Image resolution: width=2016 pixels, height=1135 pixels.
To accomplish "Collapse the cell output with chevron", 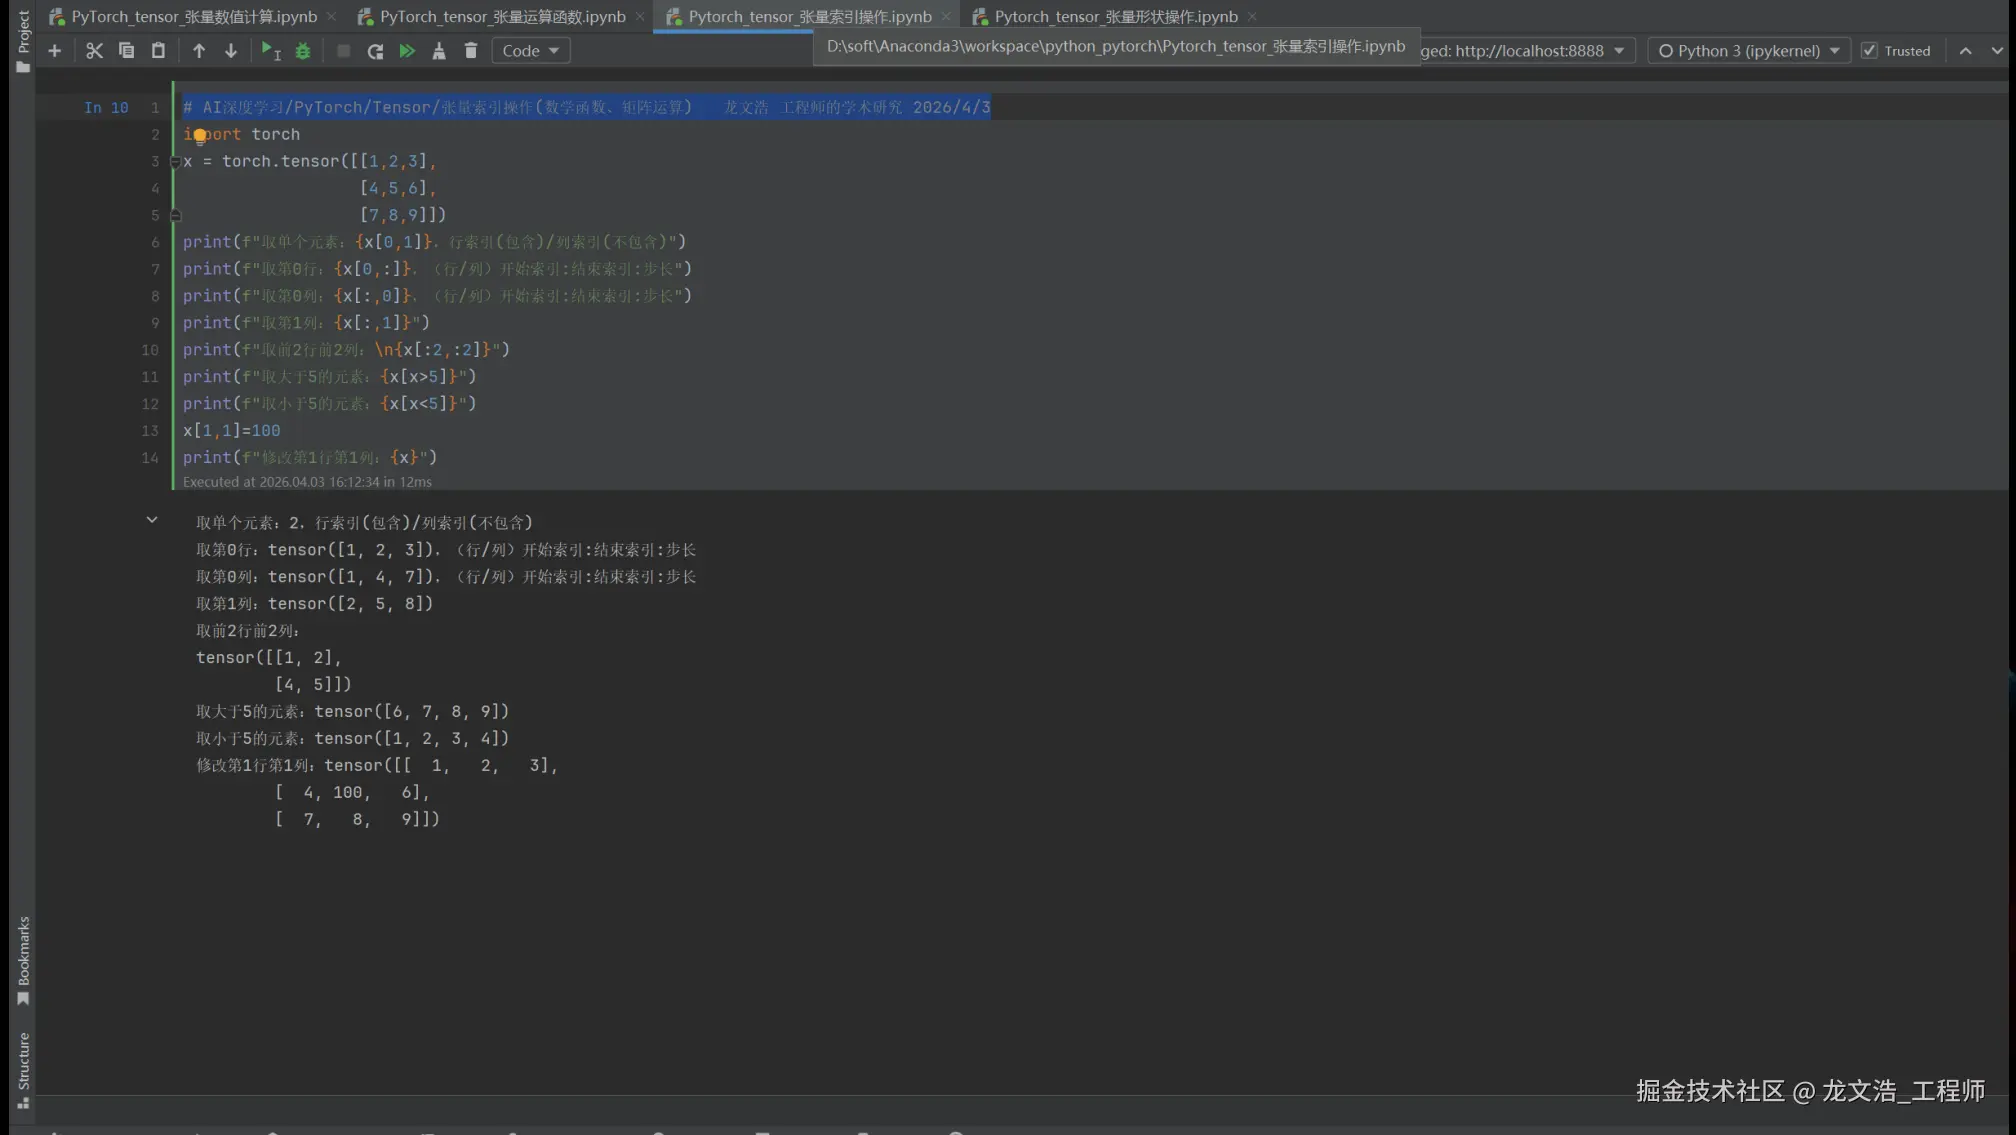I will [x=152, y=520].
